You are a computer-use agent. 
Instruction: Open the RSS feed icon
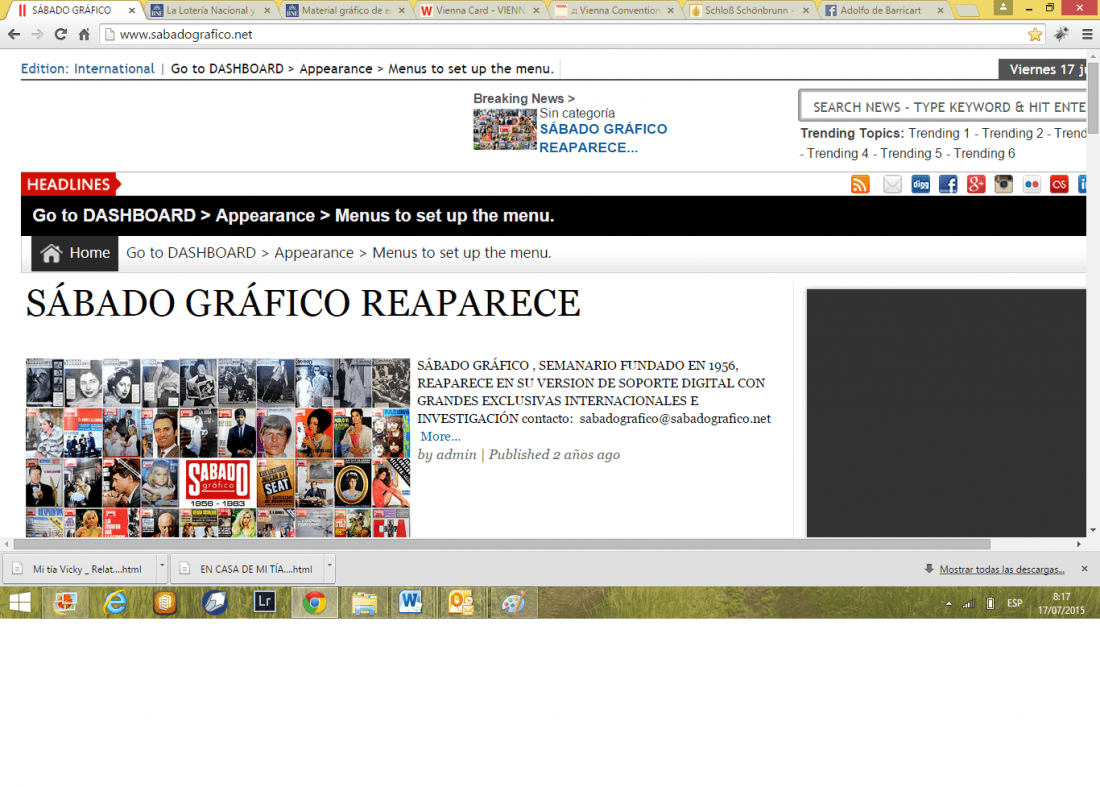point(860,184)
